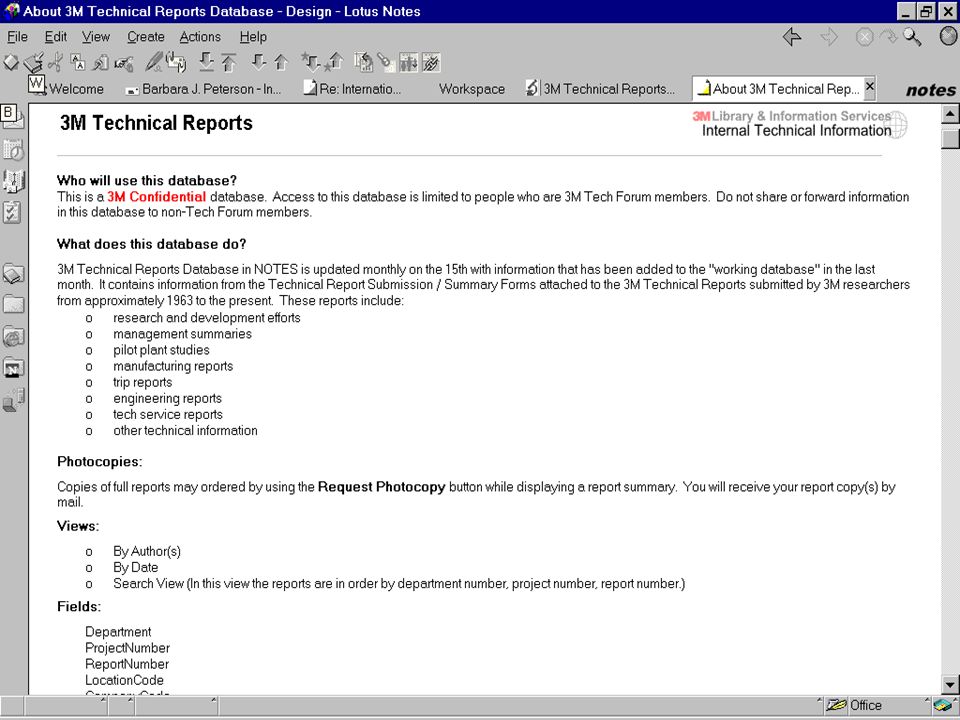The width and height of the screenshot is (960, 720).
Task: Open the To Do checklist bookmark
Action: point(12,212)
